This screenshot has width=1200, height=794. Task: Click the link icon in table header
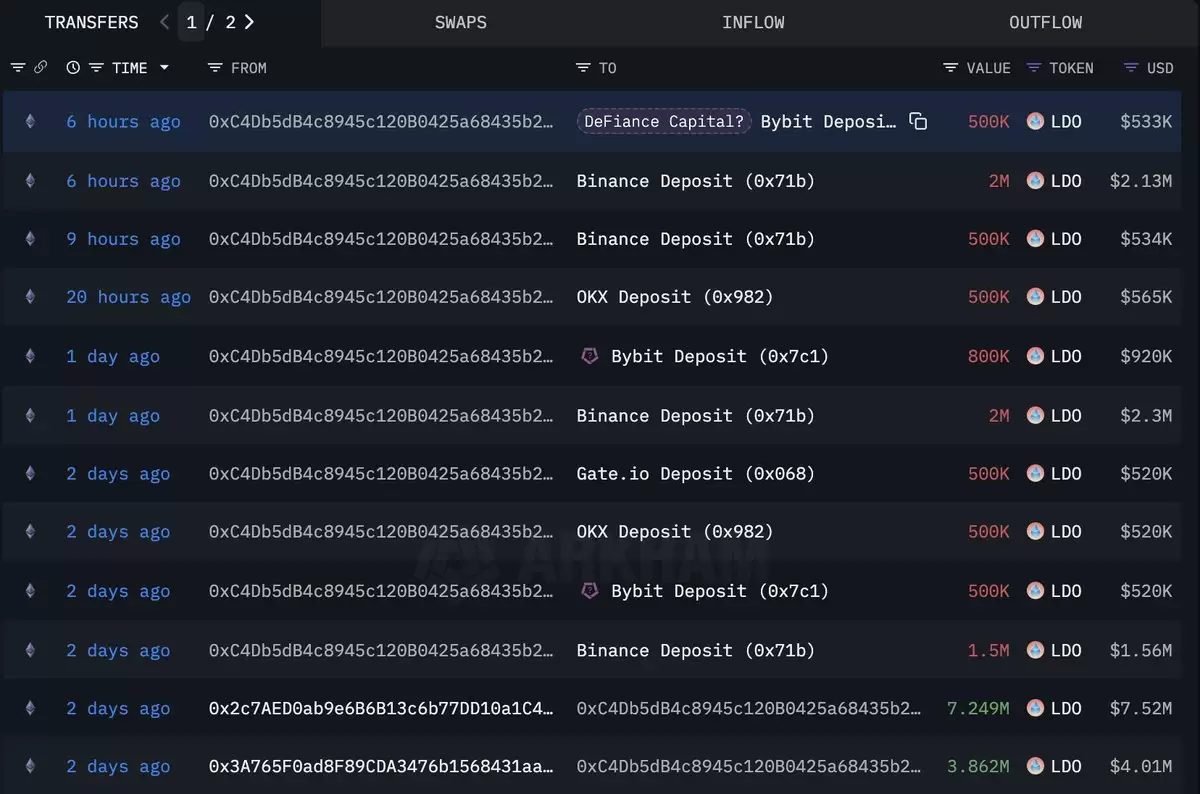(41, 68)
